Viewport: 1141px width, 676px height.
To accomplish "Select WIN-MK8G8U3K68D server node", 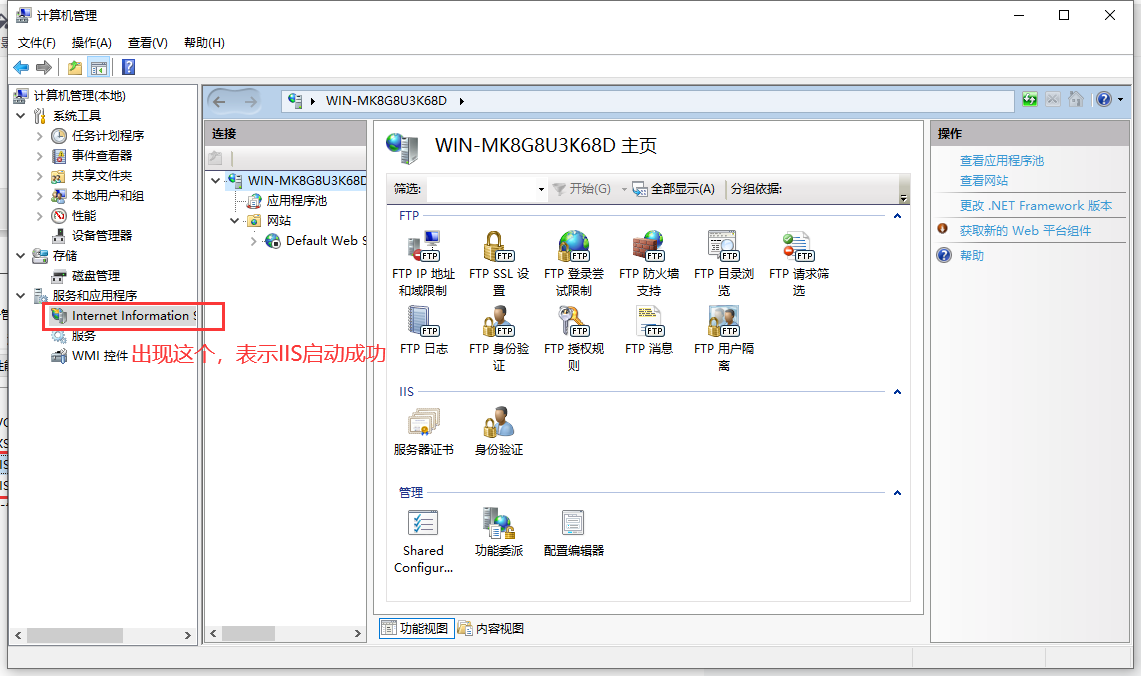I will 297,180.
